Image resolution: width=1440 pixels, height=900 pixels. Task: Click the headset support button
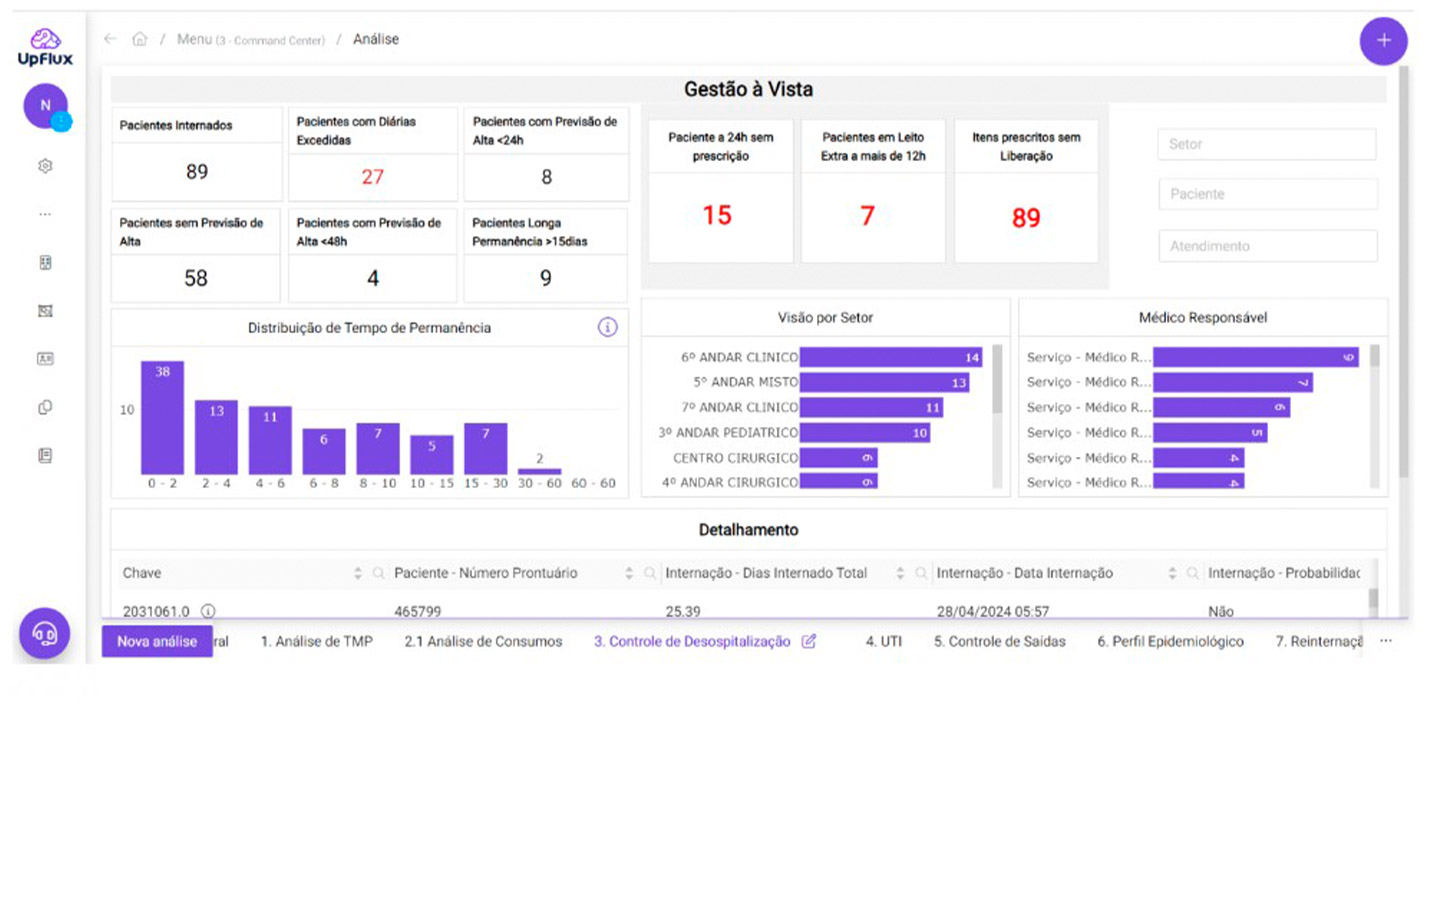pyautogui.click(x=45, y=633)
